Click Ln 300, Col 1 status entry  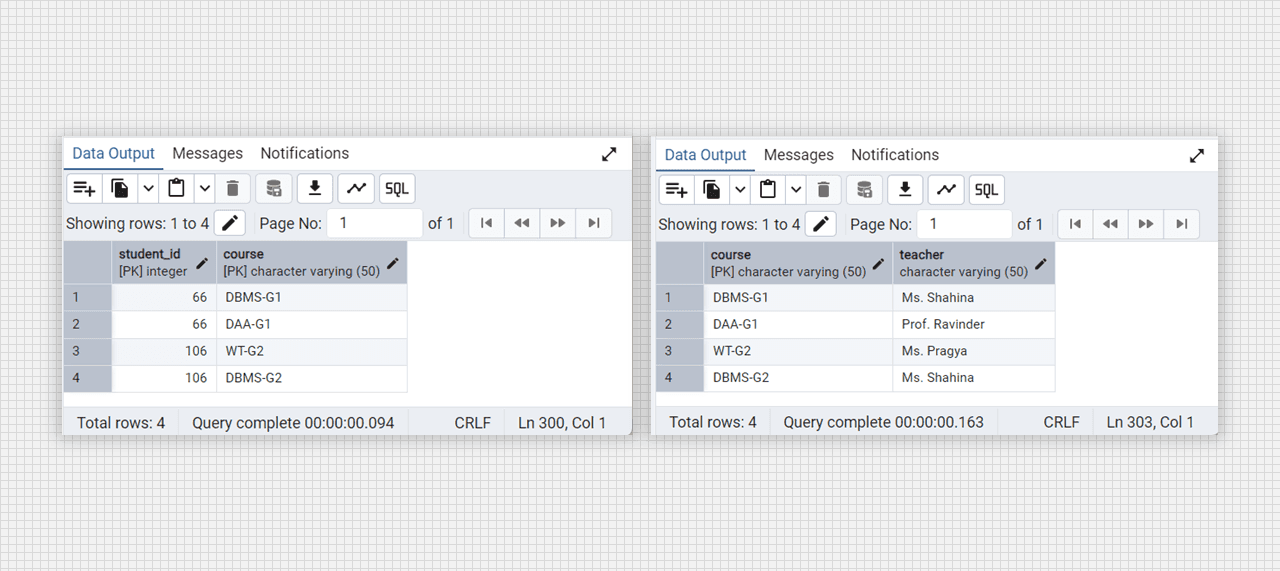pos(562,423)
